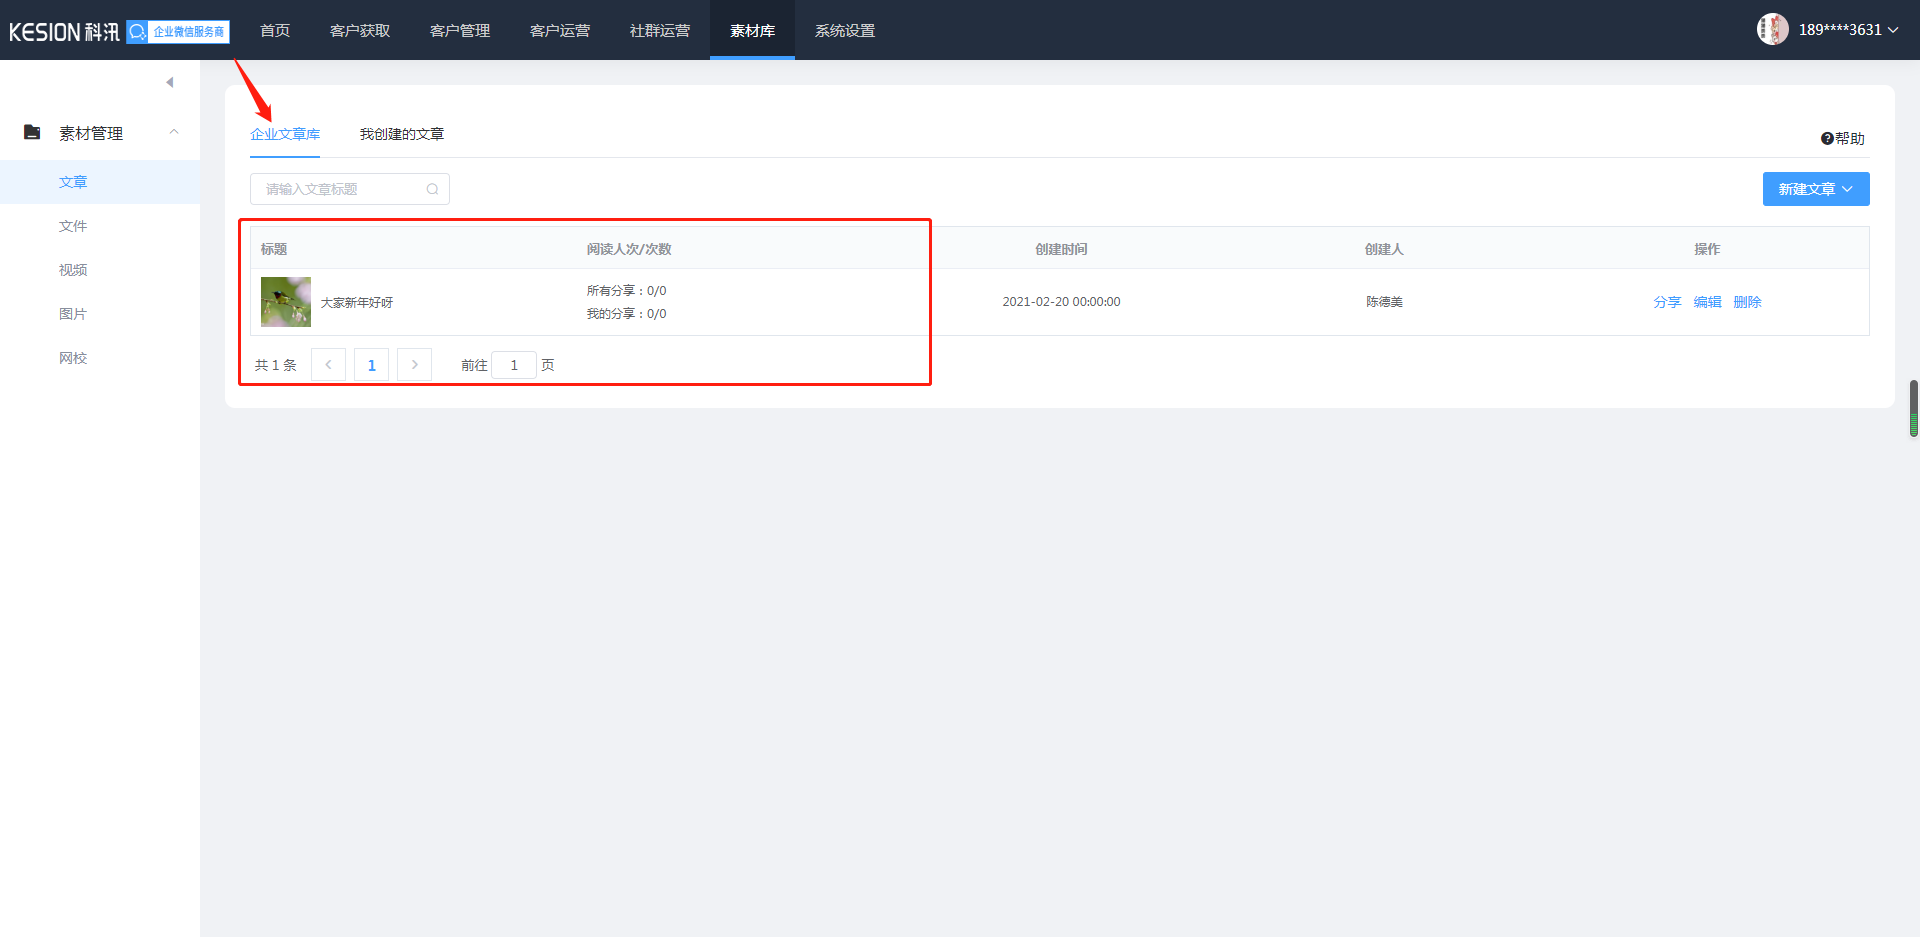Open the help question mark icon

(1826, 139)
